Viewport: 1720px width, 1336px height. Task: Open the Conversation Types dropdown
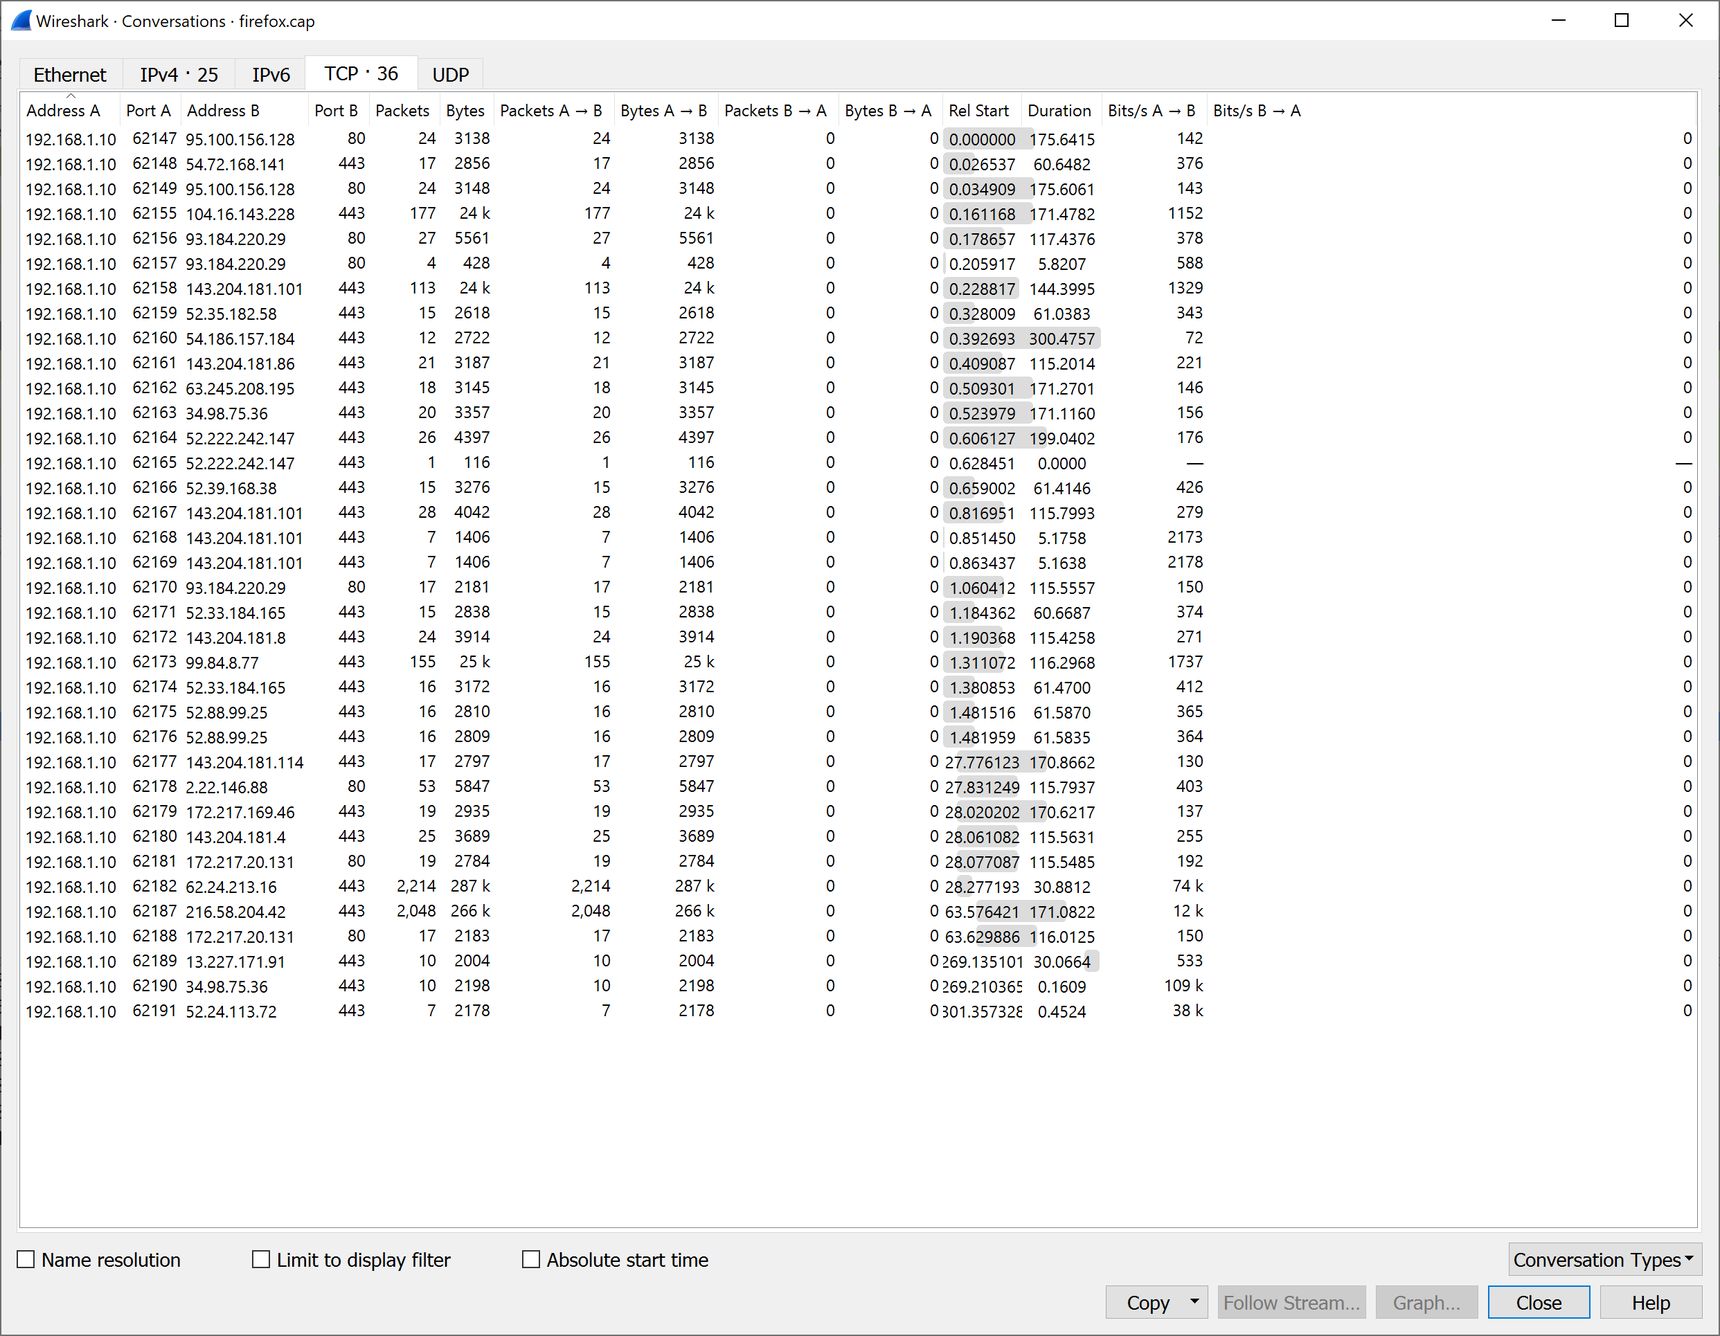pos(1604,1260)
